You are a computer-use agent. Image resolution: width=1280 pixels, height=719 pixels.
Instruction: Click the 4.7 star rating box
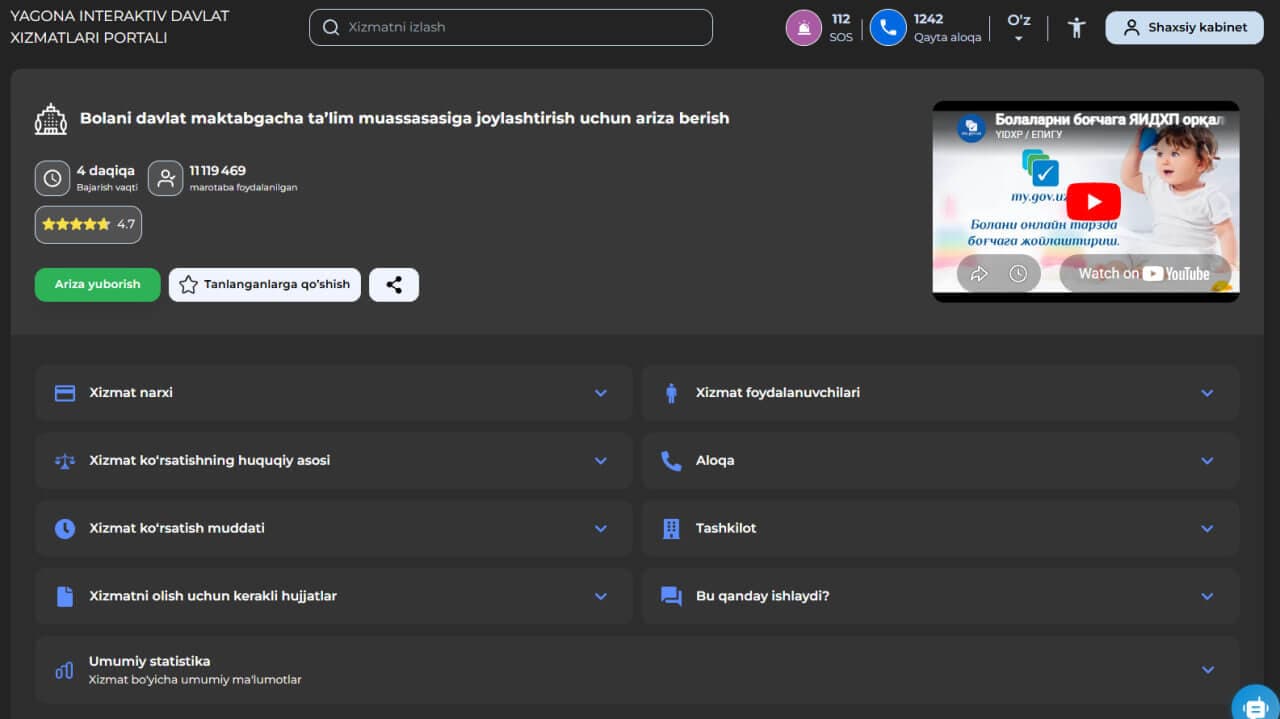tap(88, 225)
